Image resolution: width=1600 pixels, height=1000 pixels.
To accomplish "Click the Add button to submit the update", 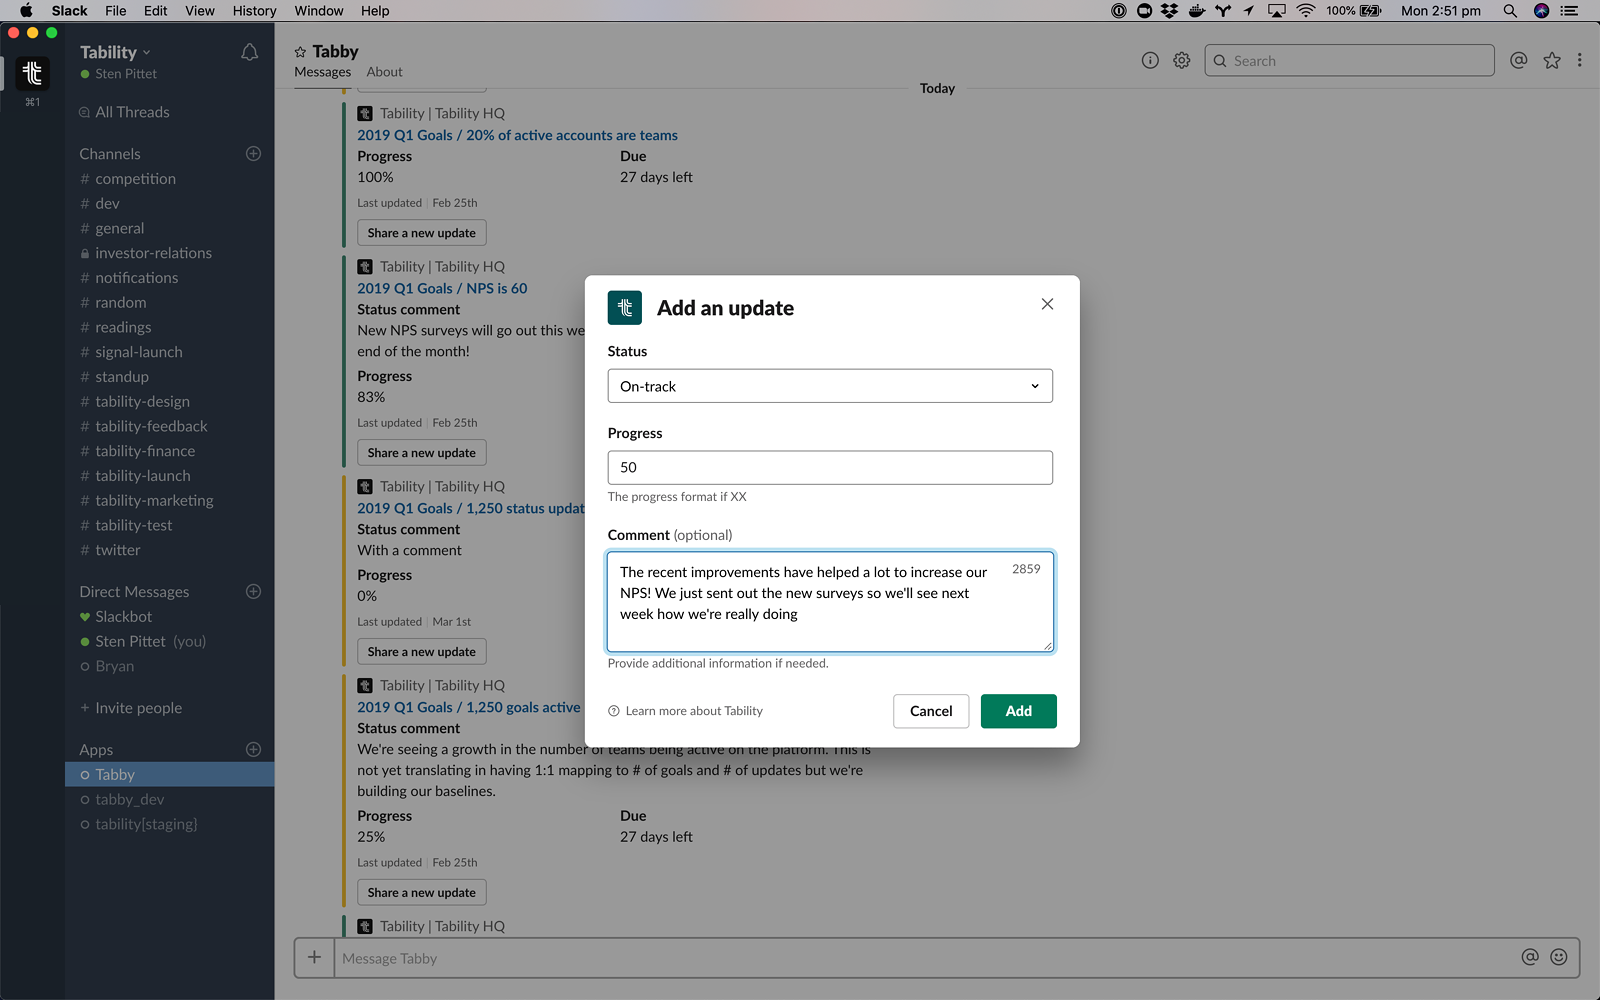I will (x=1018, y=711).
